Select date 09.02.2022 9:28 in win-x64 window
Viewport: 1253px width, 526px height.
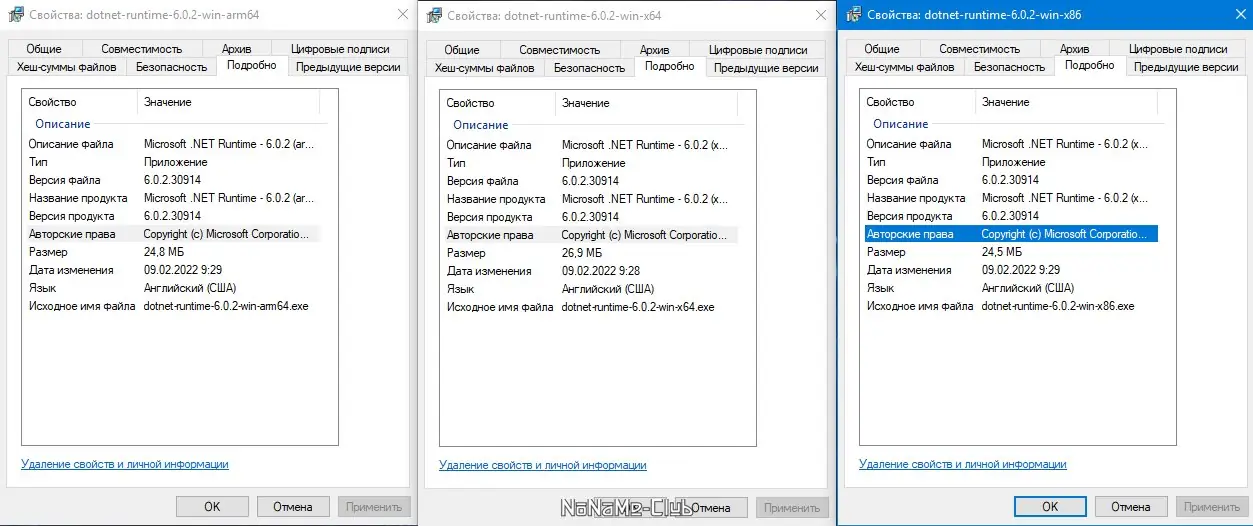[x=601, y=271]
